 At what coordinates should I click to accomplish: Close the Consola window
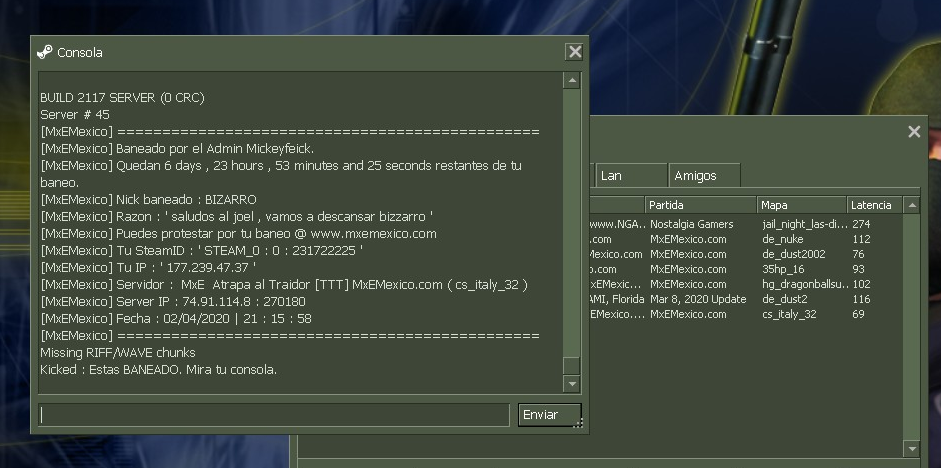574,52
